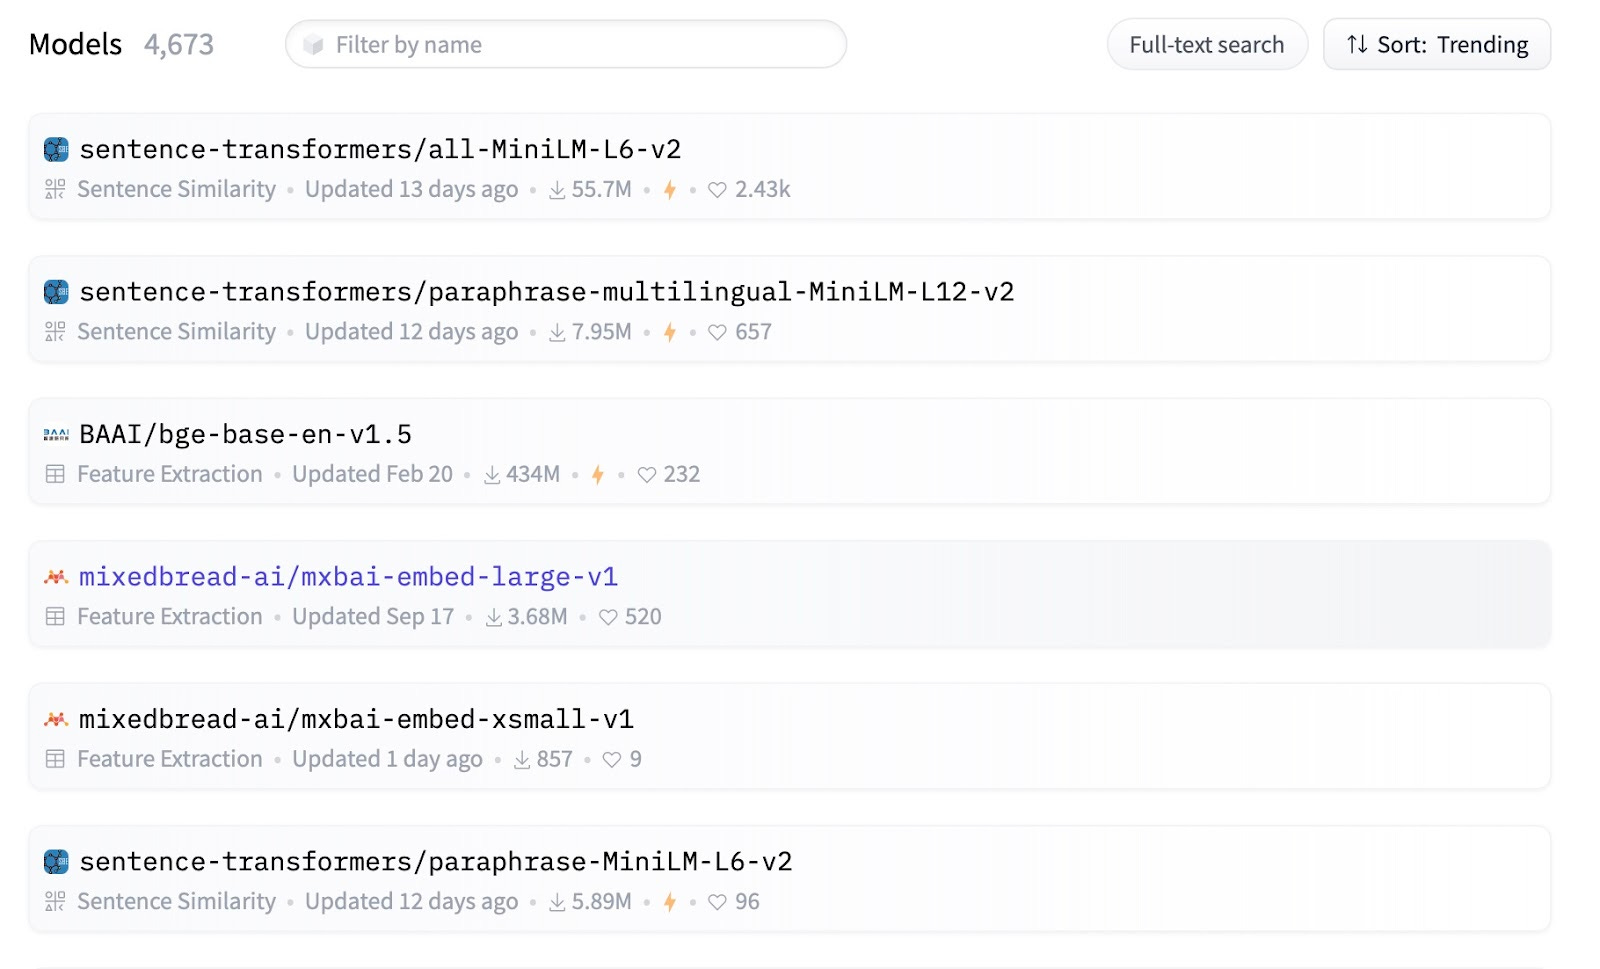This screenshot has width=1600, height=969.
Task: Click 'Feature Extraction' label on bge-base-en-v1.5 row
Action: click(170, 475)
